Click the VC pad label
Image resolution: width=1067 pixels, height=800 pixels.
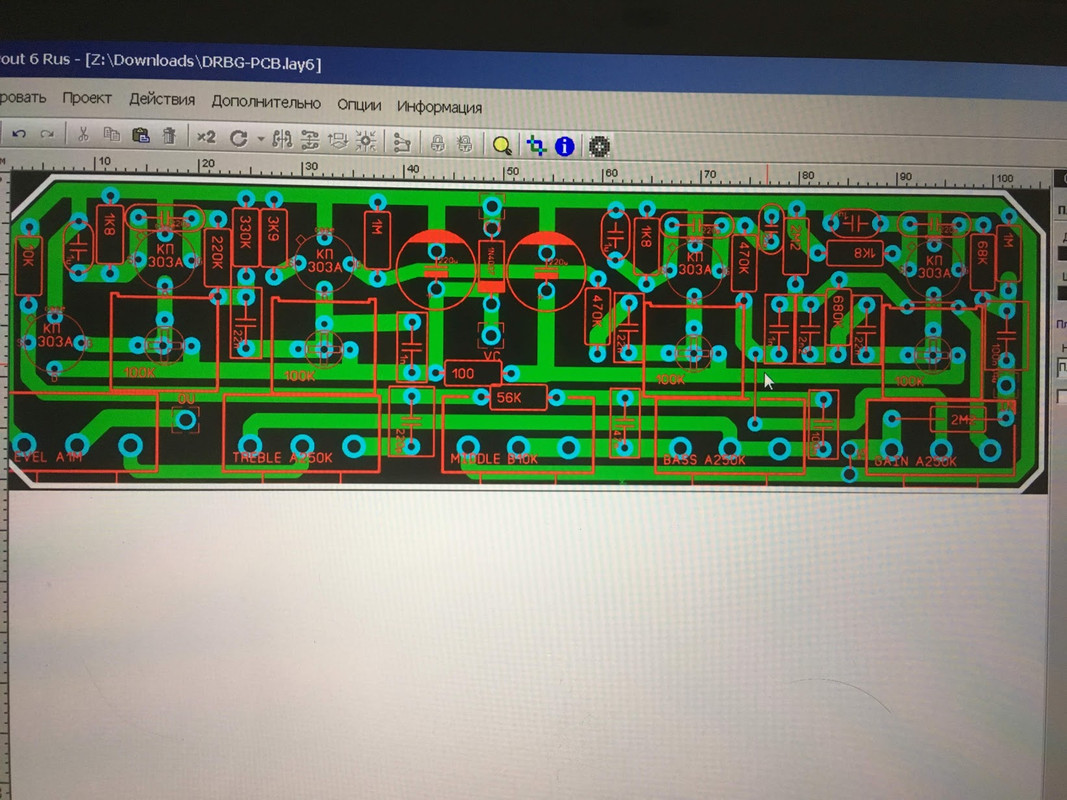[491, 356]
